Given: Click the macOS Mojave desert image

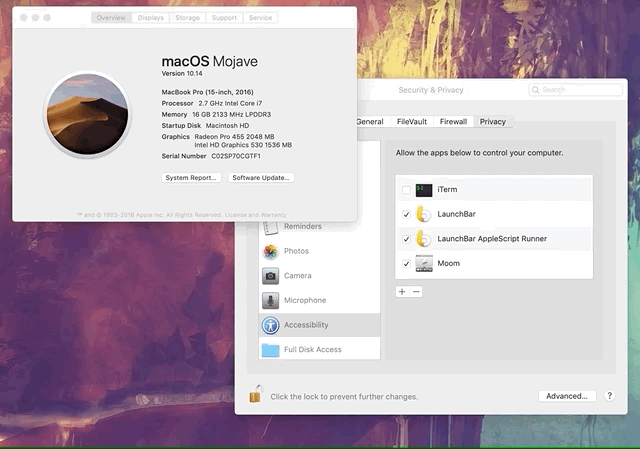Looking at the screenshot, I should click(87, 115).
